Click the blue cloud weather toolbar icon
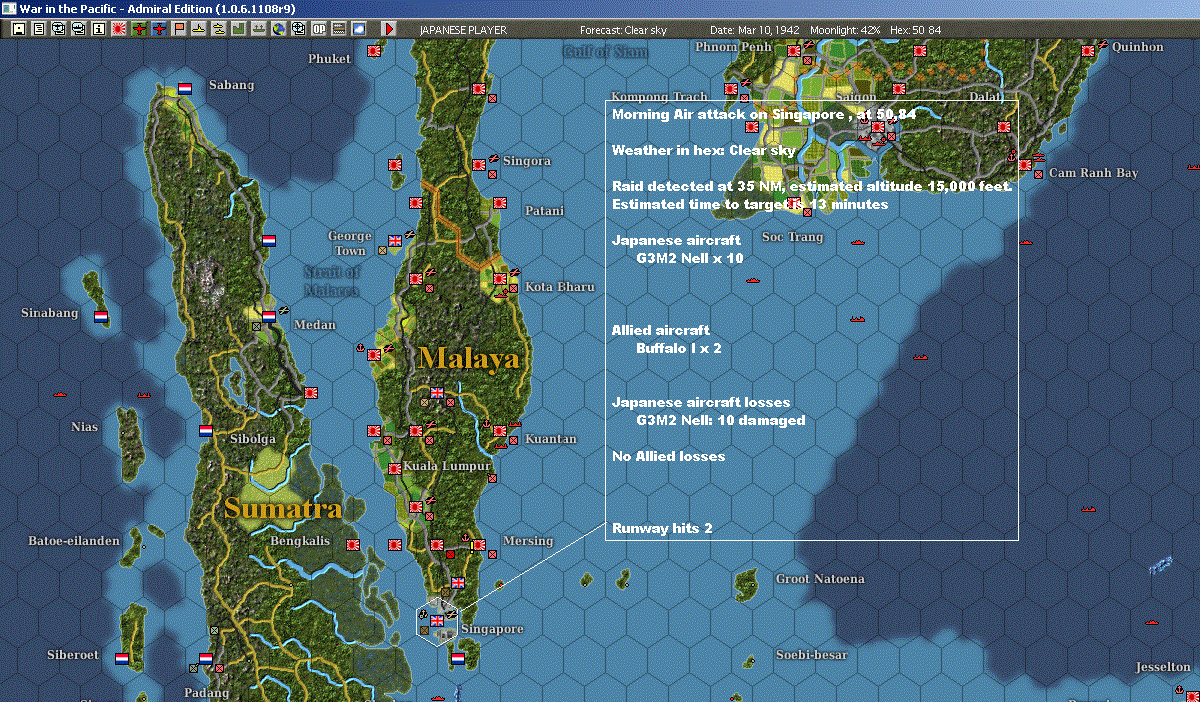Viewport: 1200px width, 702px height. tap(358, 29)
